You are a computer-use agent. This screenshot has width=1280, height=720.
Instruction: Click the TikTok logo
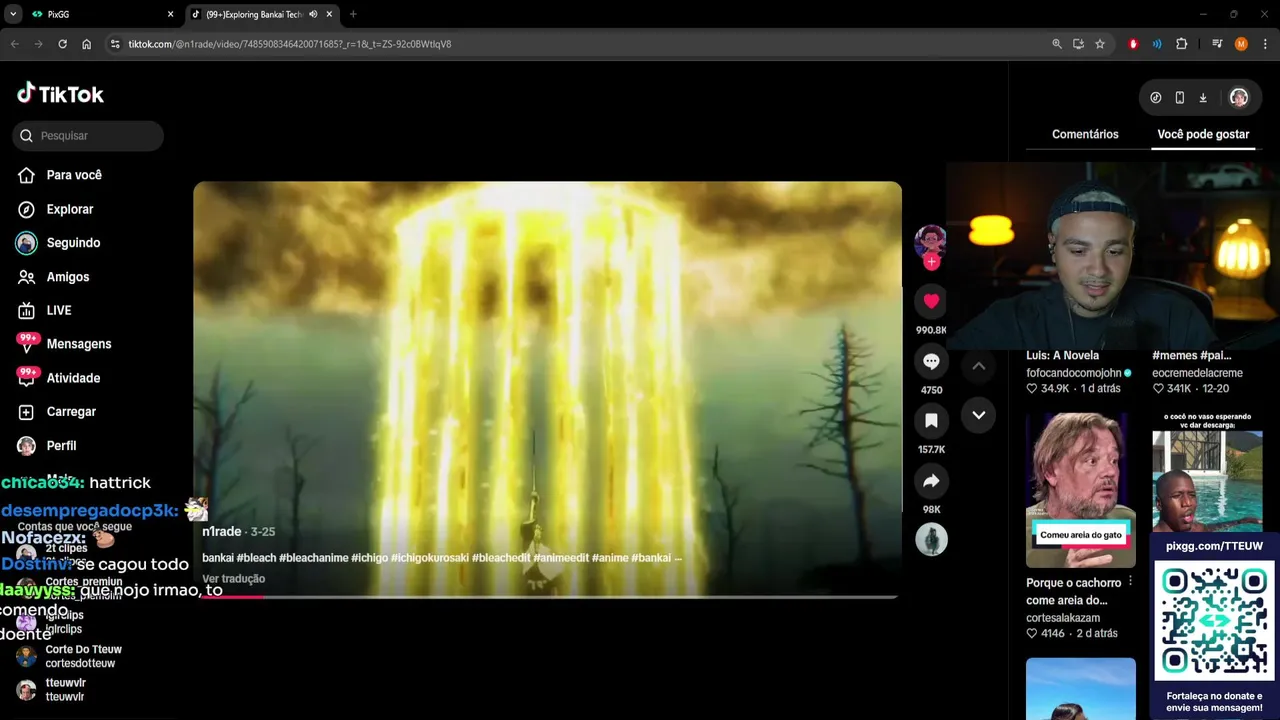pos(60,94)
